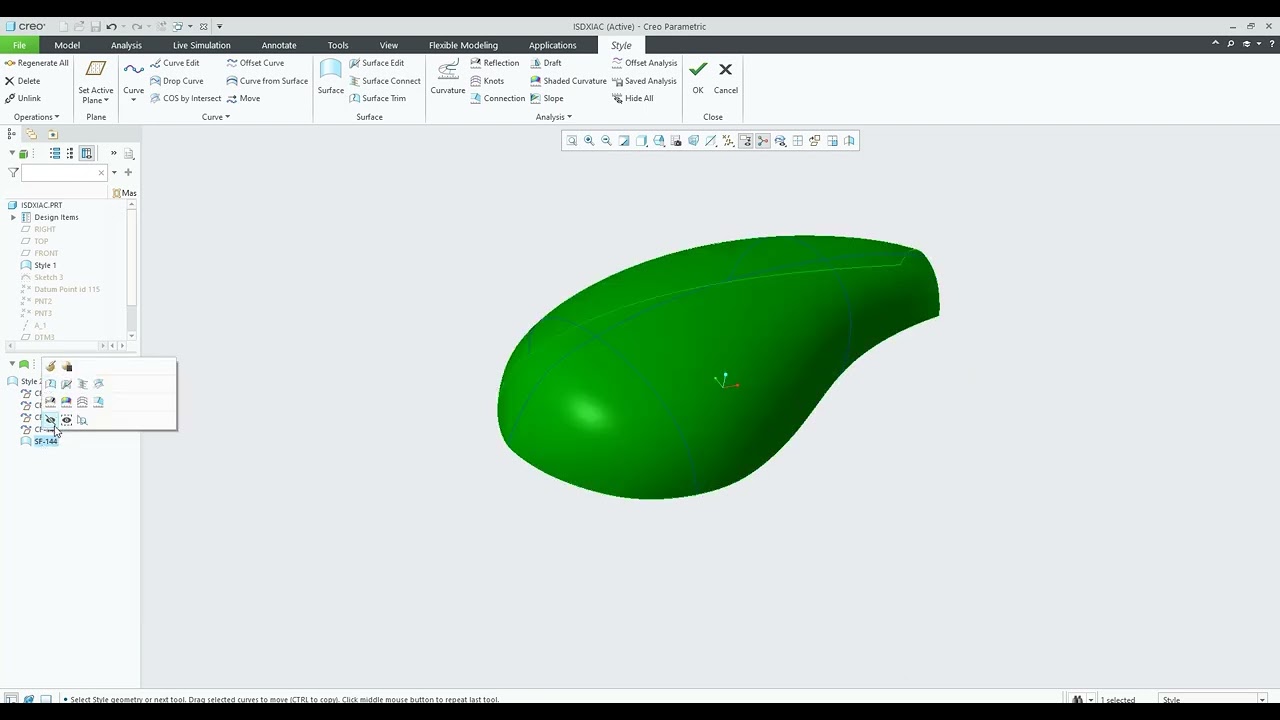This screenshot has width=1280, height=720.
Task: Click the Regenerate All command
Action: [x=37, y=63]
